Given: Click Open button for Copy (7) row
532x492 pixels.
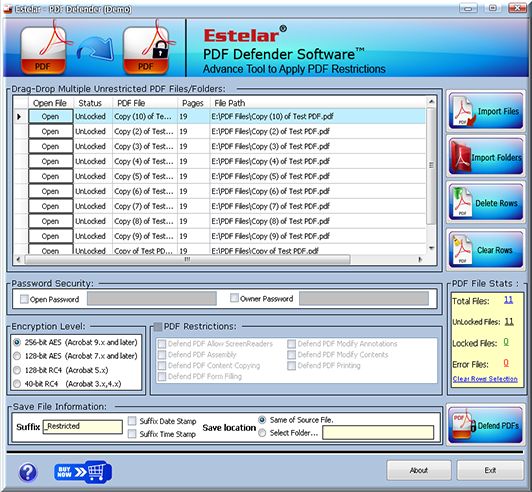Looking at the screenshot, I should click(x=51, y=206).
